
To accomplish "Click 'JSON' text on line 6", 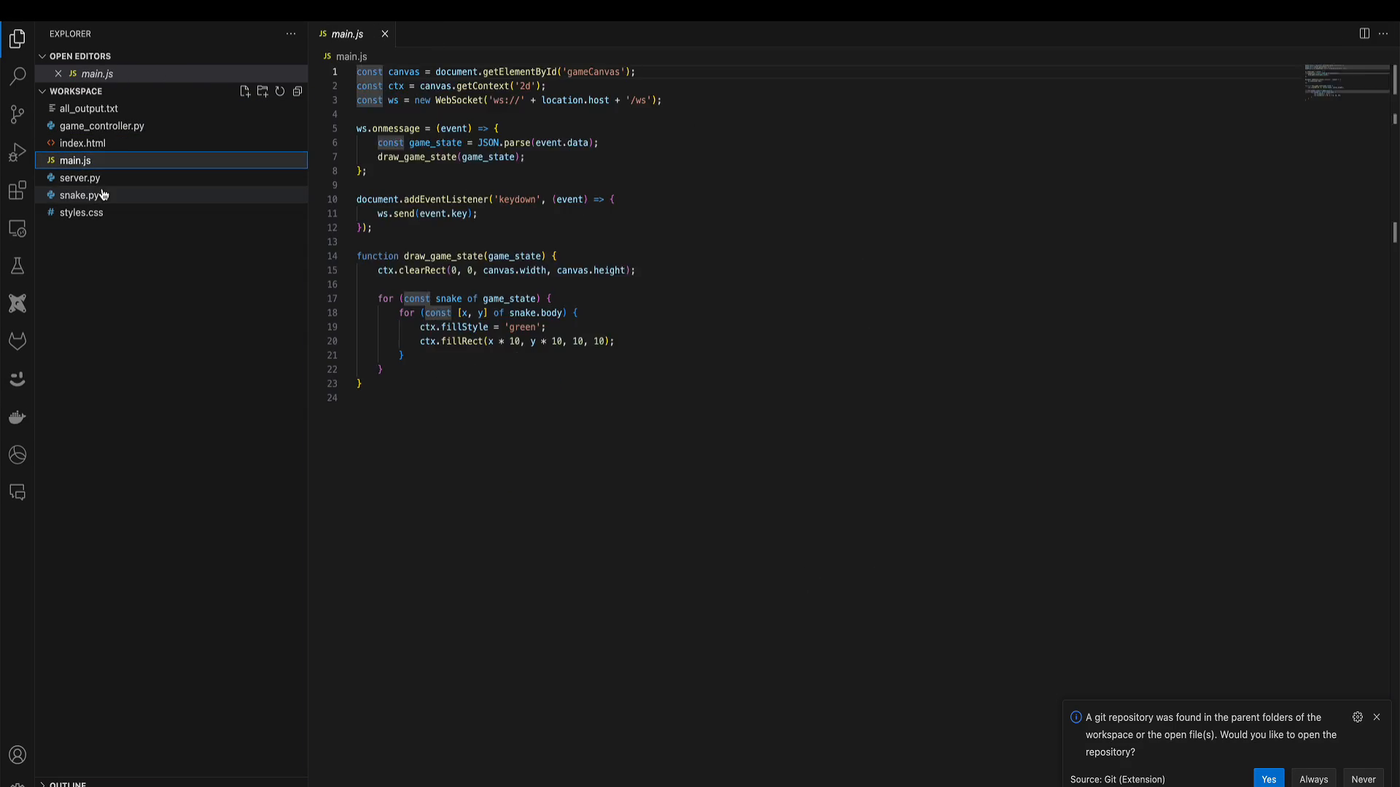I will pyautogui.click(x=487, y=143).
